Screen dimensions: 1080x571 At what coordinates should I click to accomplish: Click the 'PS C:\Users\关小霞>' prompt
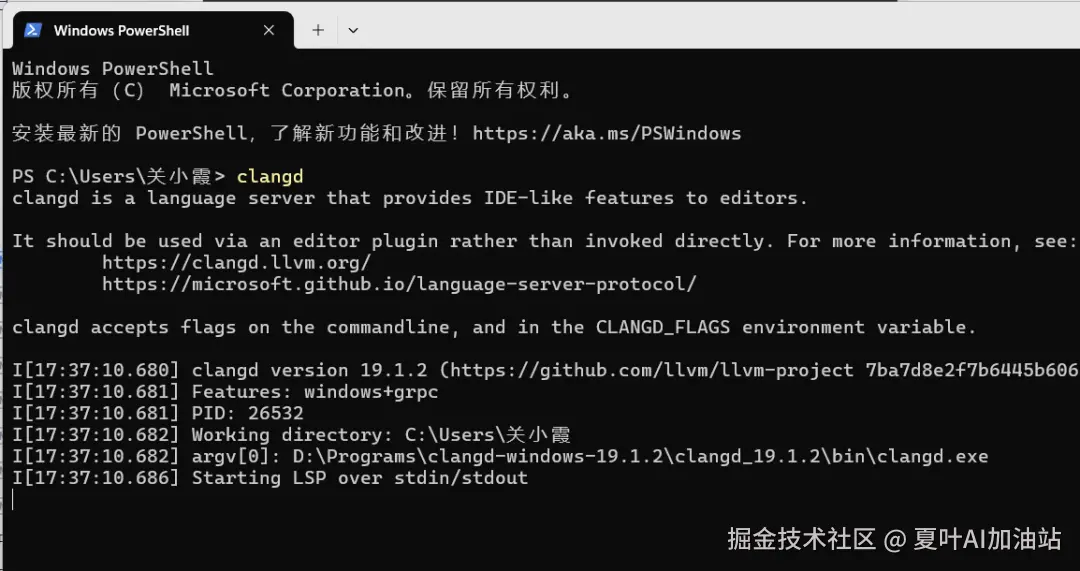coord(118,177)
